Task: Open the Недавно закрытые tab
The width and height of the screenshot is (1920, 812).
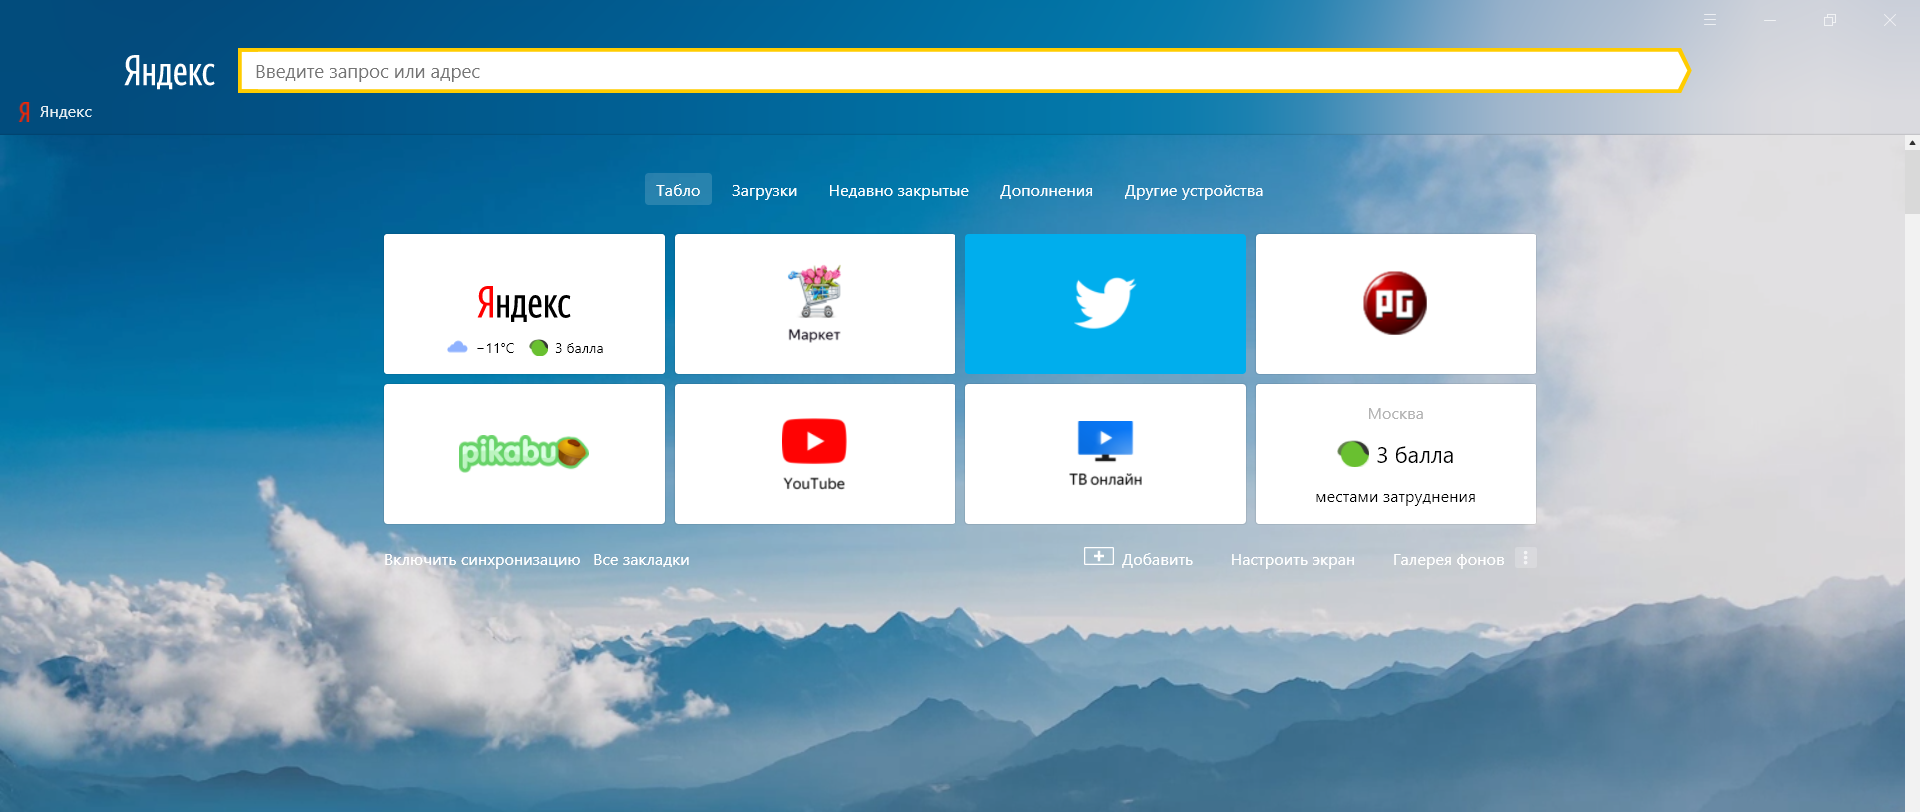Action: pos(898,190)
